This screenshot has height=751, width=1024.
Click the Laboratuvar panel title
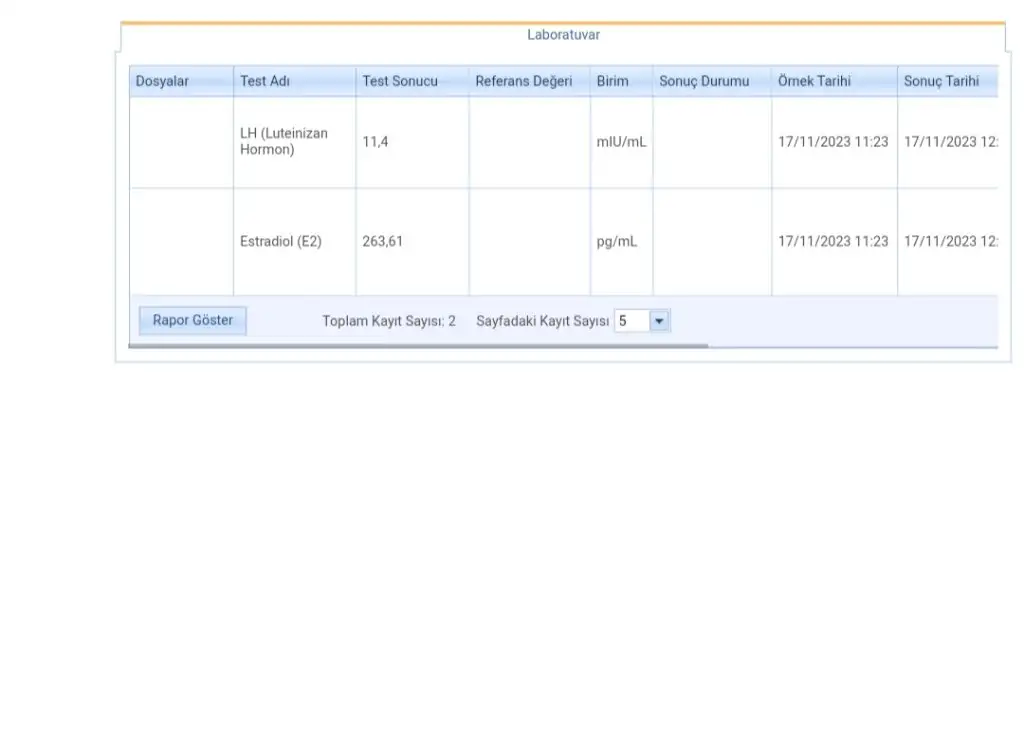(x=564, y=35)
